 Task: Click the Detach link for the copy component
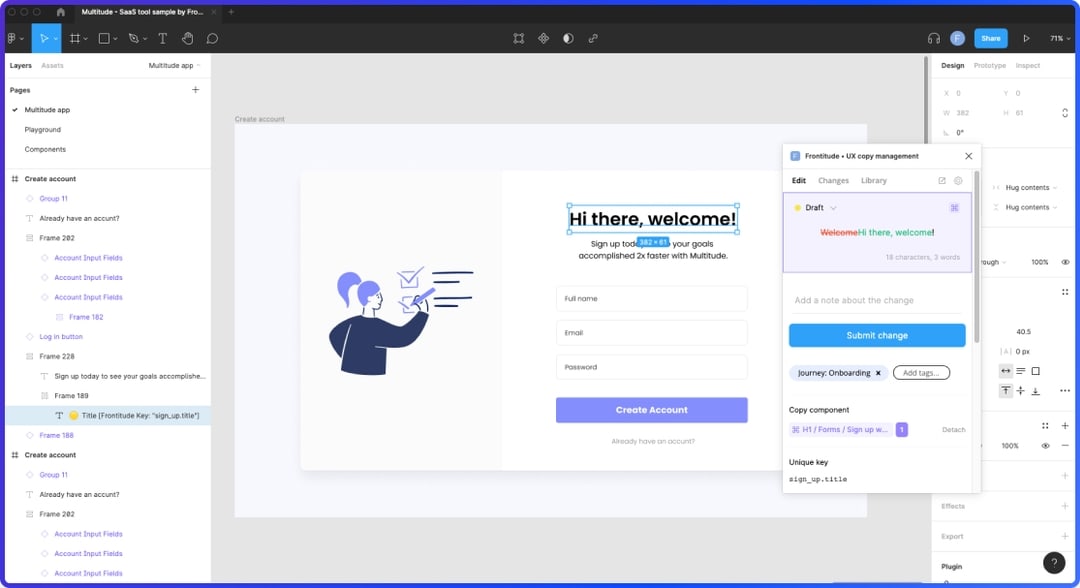pos(953,429)
